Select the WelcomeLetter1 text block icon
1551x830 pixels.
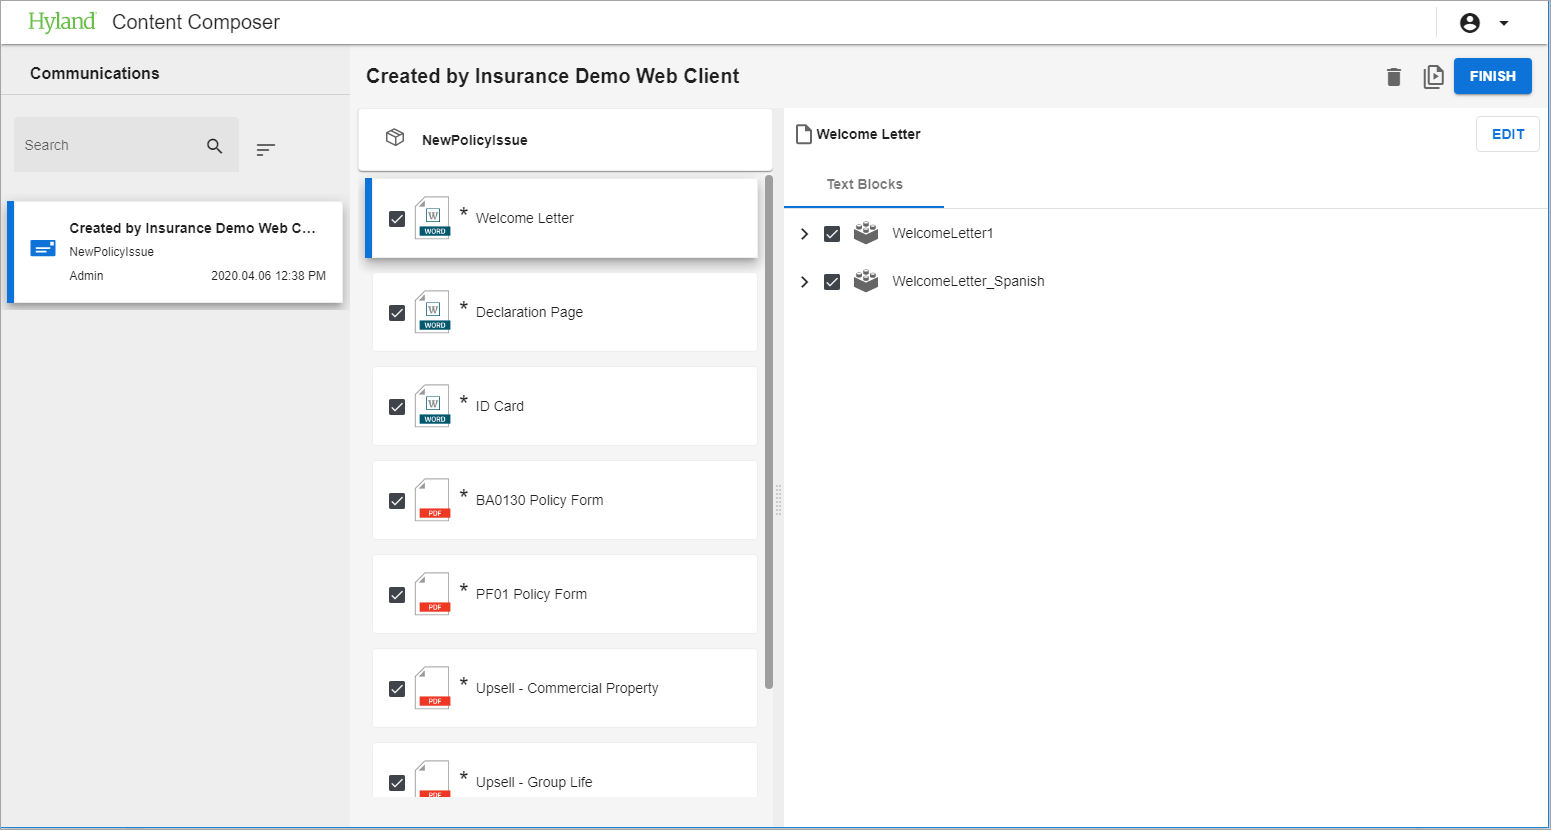[866, 233]
